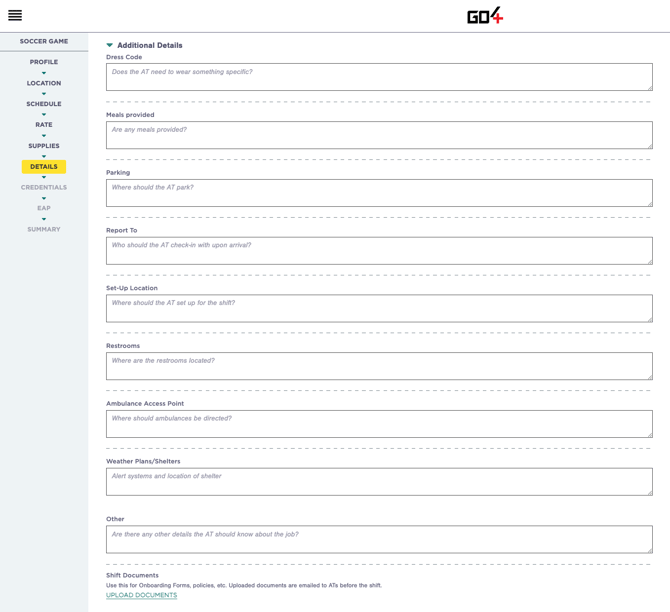
Task: Click the Upload Documents link
Action: [x=141, y=595]
